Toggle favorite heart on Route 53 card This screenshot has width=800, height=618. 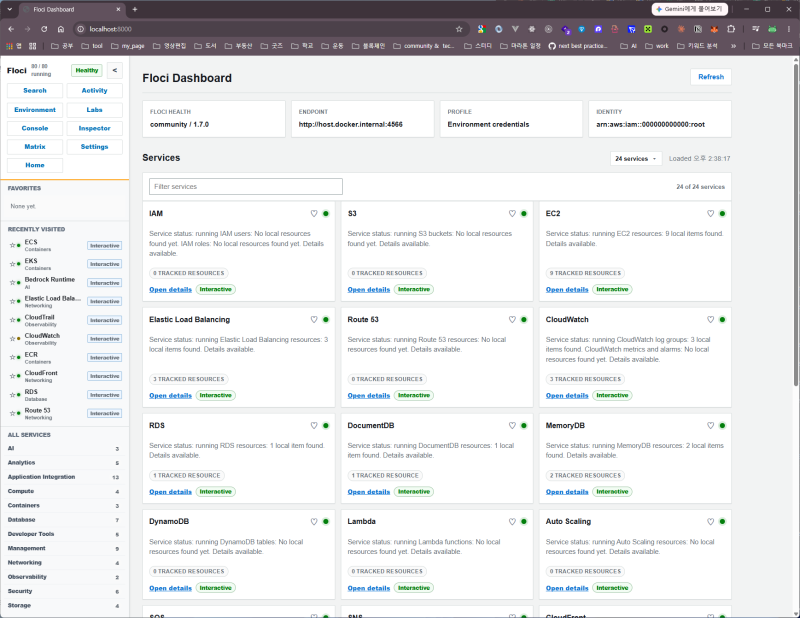(x=512, y=319)
